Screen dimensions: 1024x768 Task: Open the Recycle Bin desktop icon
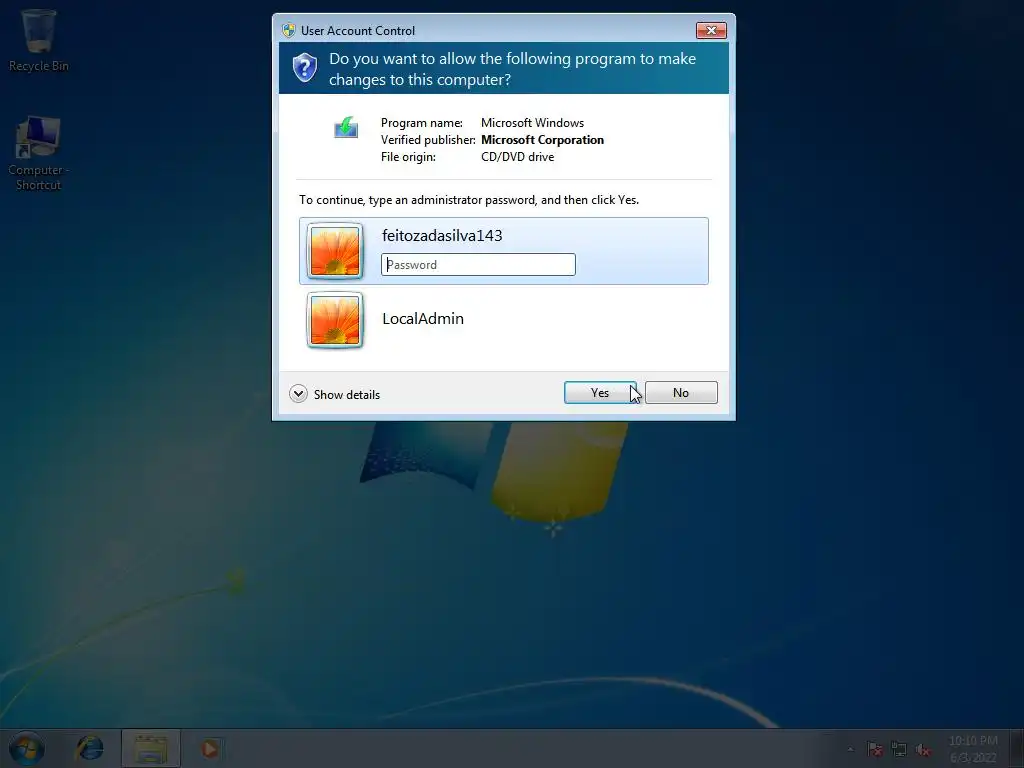[39, 40]
